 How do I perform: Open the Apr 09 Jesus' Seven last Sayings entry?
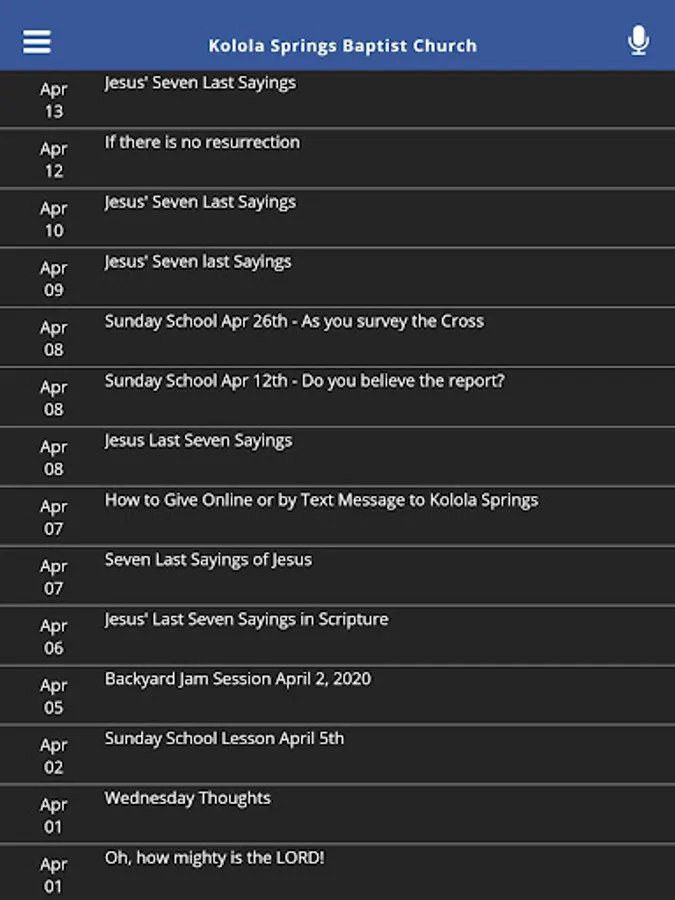click(198, 262)
